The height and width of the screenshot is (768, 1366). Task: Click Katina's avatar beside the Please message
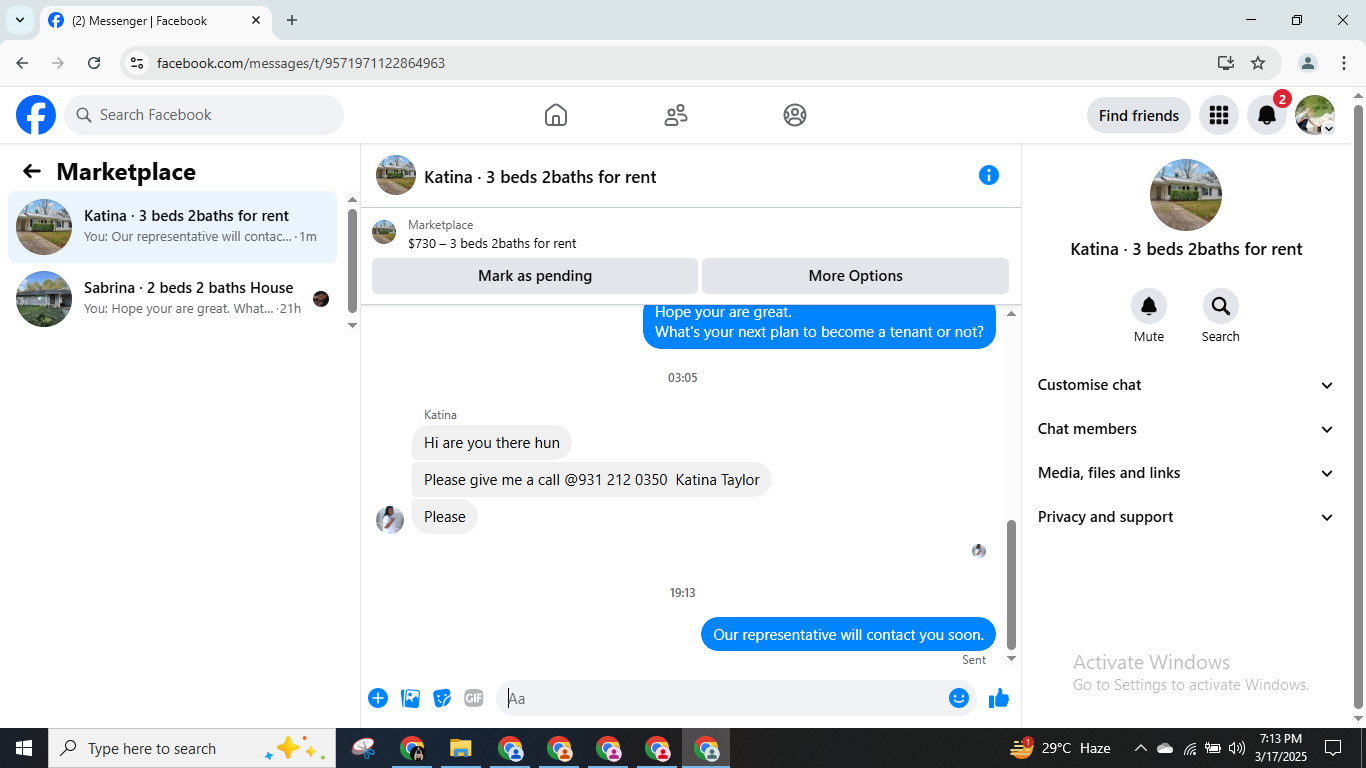coord(390,520)
